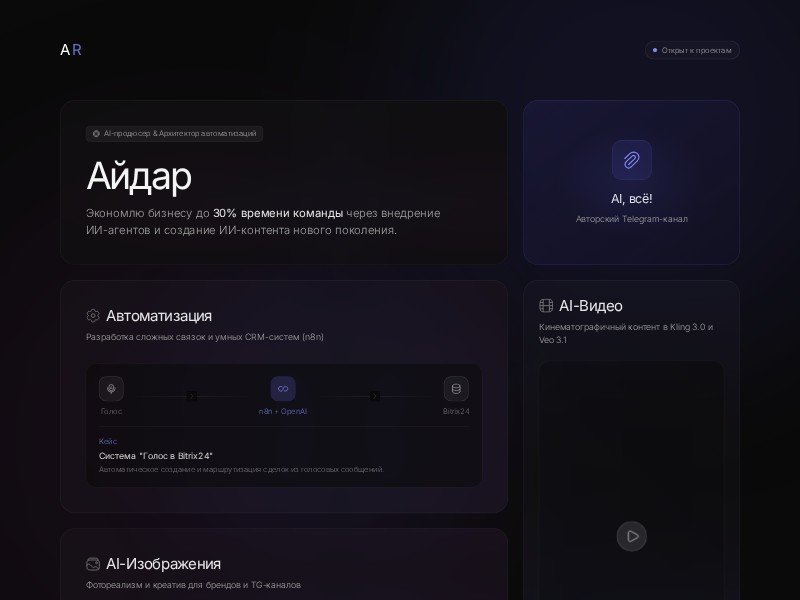Click the image icon beside AI-Изображения
The image size is (800, 600).
93,564
